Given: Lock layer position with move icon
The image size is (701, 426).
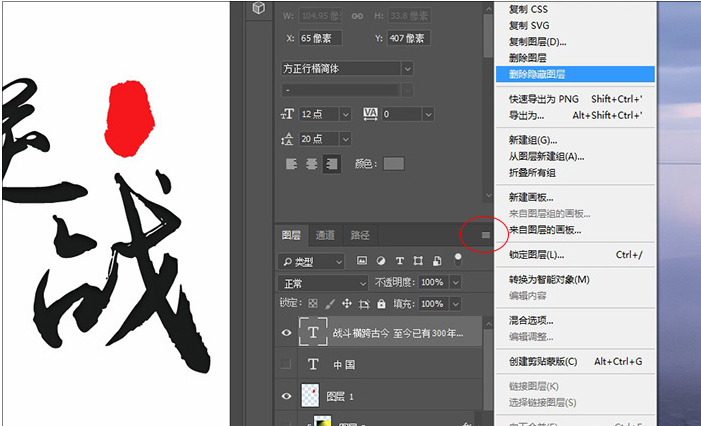Looking at the screenshot, I should 347,304.
